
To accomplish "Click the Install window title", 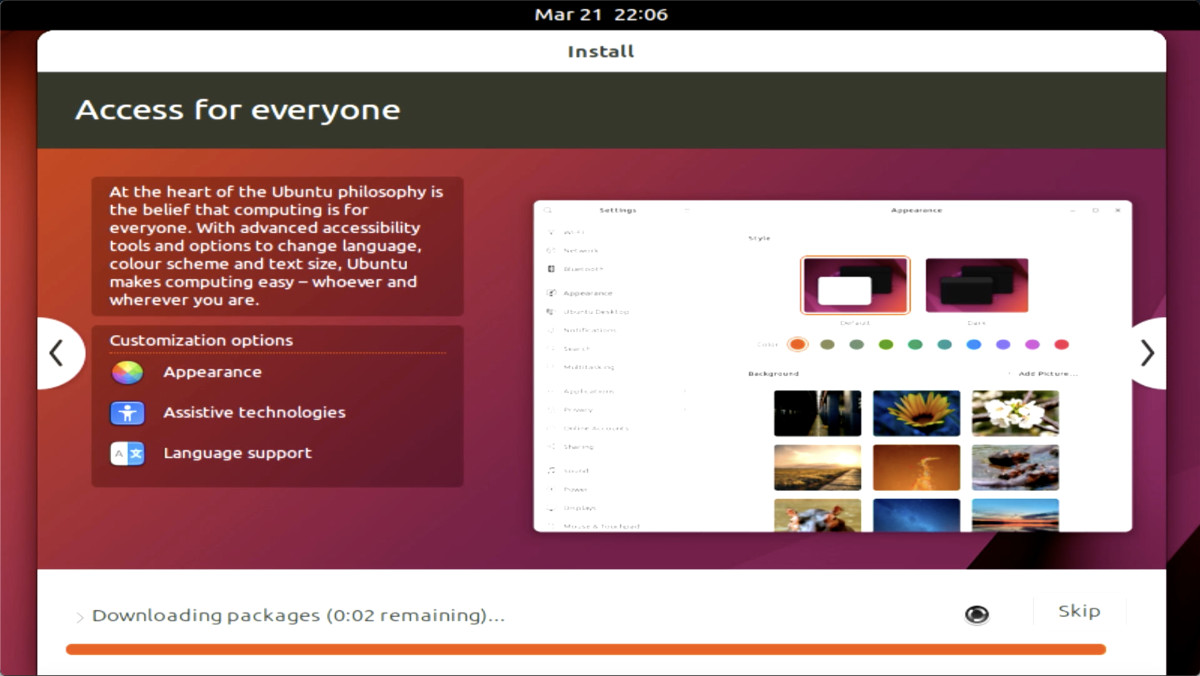I will [601, 51].
